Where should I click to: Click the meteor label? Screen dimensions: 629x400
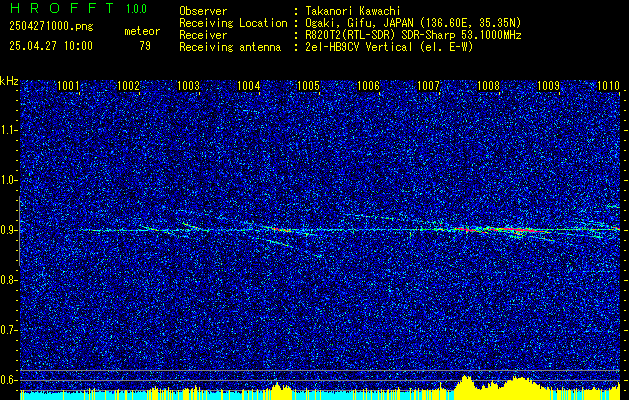click(142, 31)
